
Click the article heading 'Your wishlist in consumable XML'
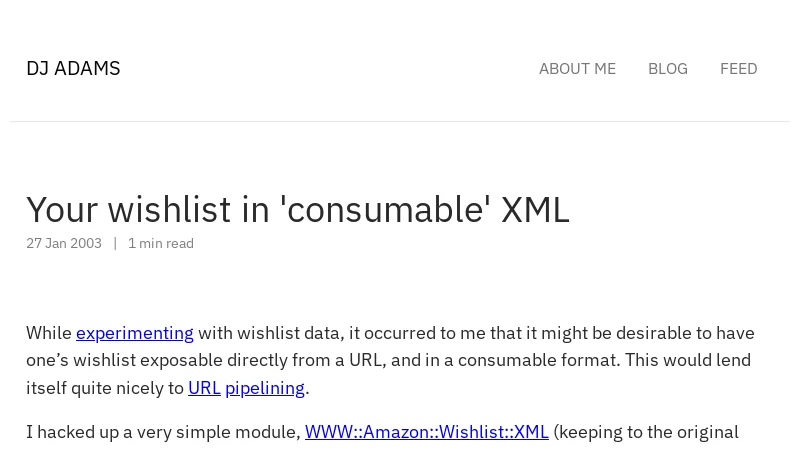(x=297, y=210)
